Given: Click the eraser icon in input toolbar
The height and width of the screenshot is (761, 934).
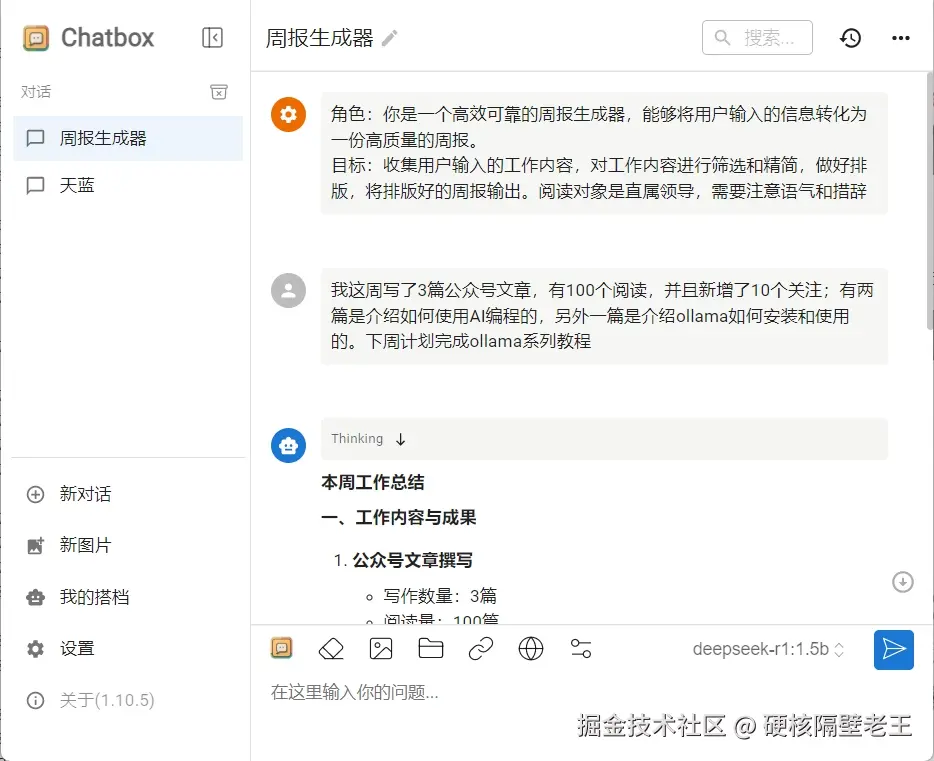Looking at the screenshot, I should [x=331, y=649].
